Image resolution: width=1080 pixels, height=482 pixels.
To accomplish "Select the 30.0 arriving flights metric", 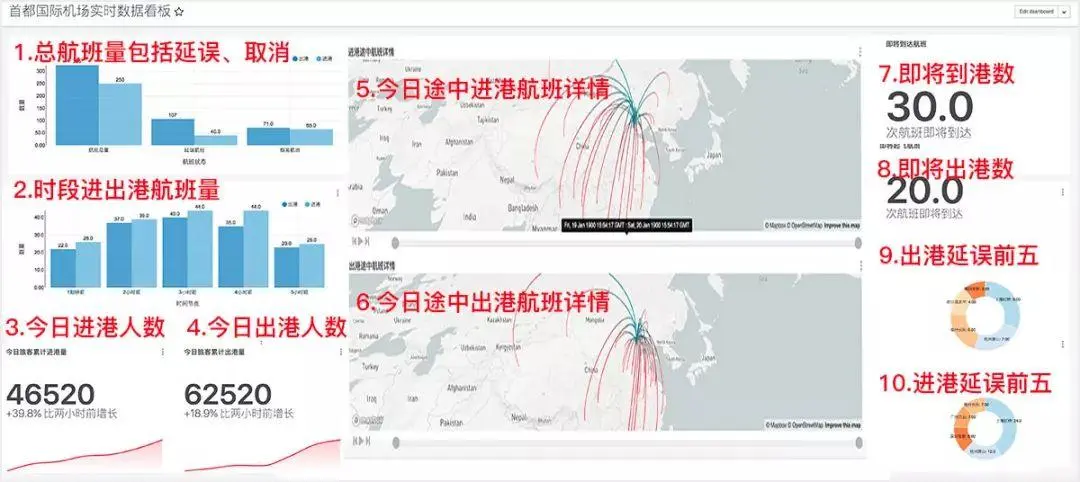I will pyautogui.click(x=930, y=107).
